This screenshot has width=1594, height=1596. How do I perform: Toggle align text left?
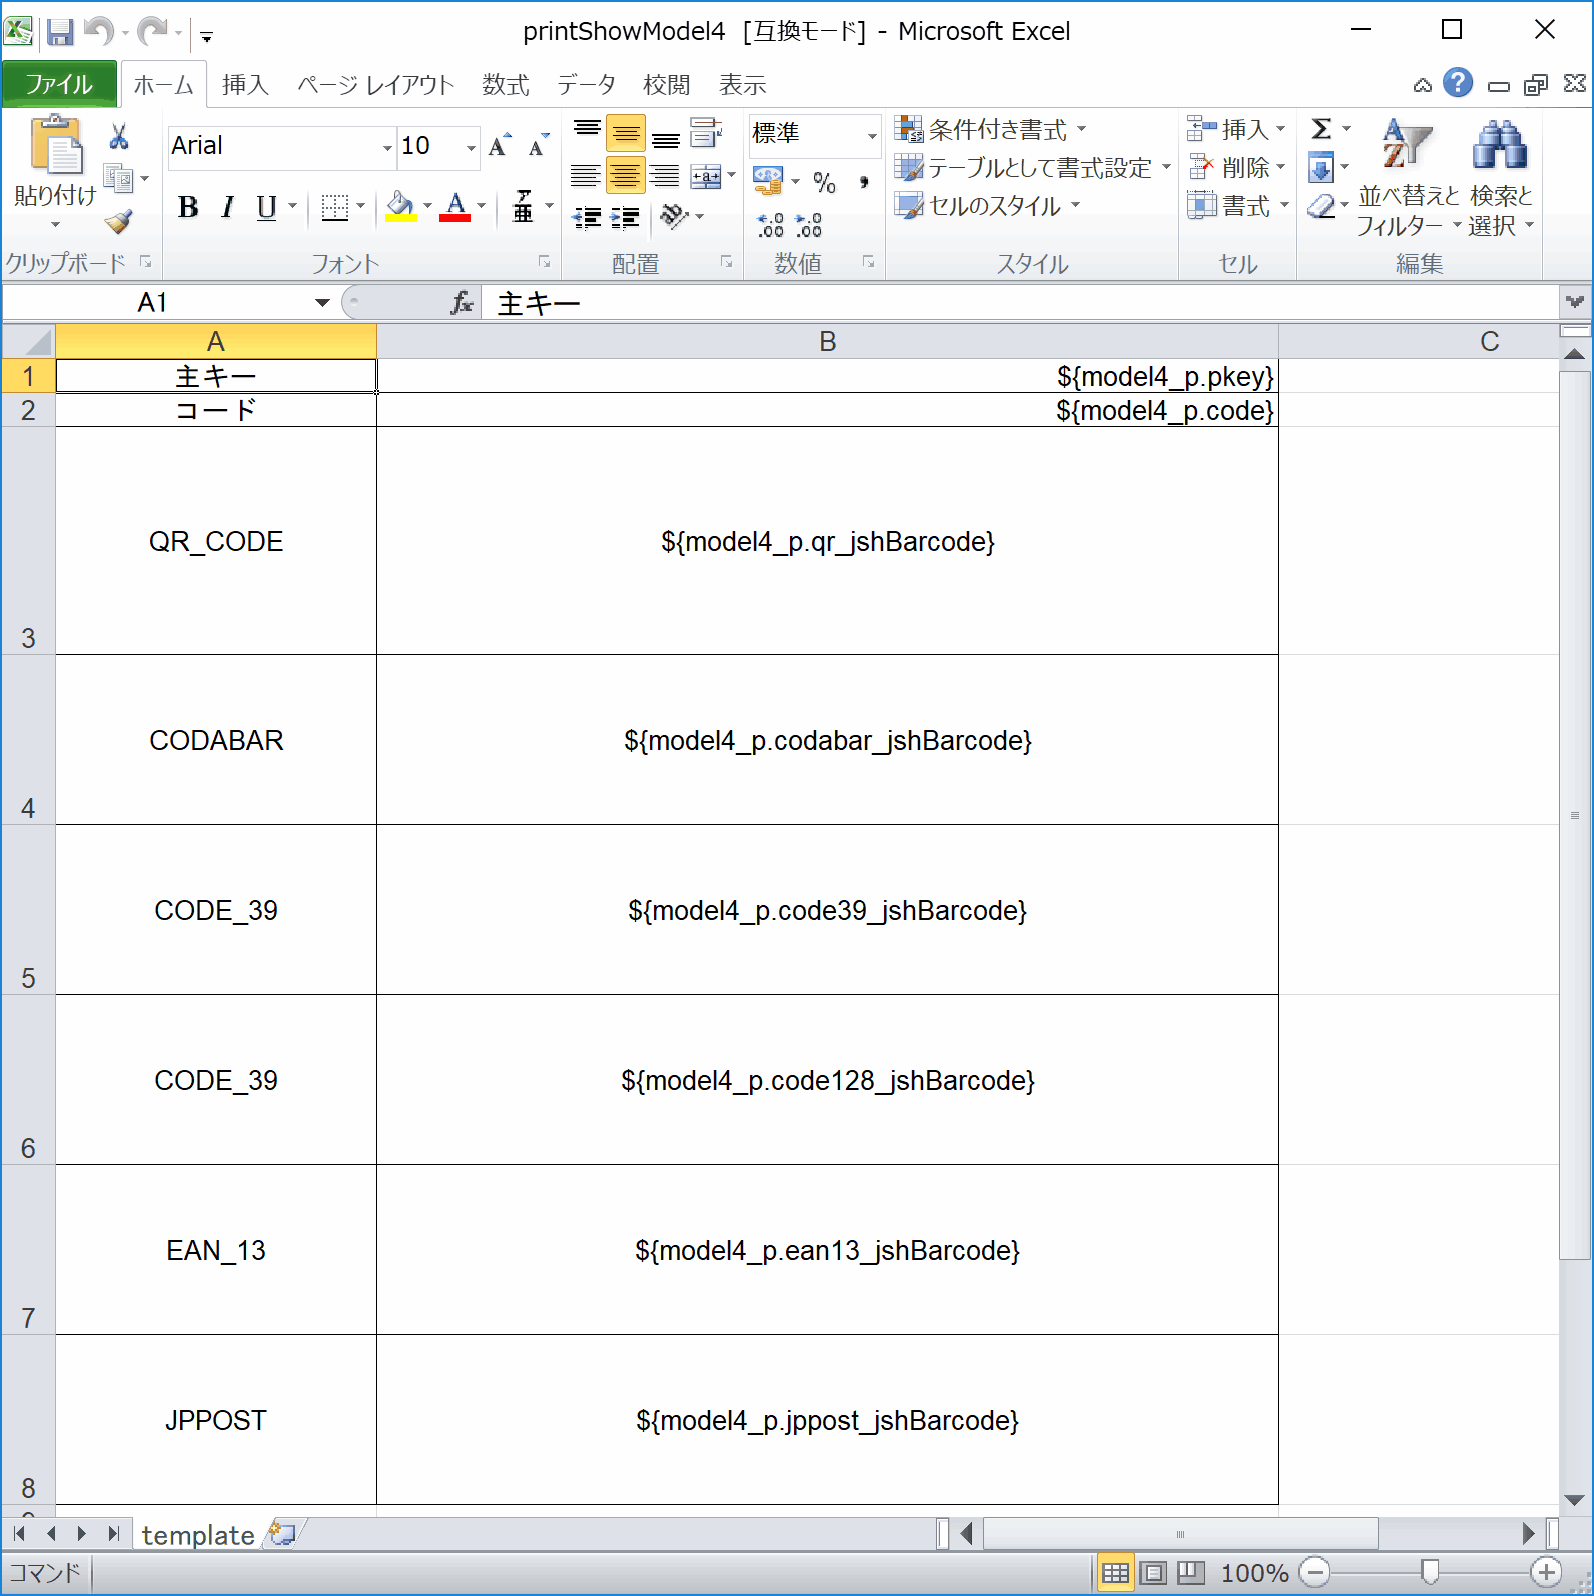click(587, 176)
